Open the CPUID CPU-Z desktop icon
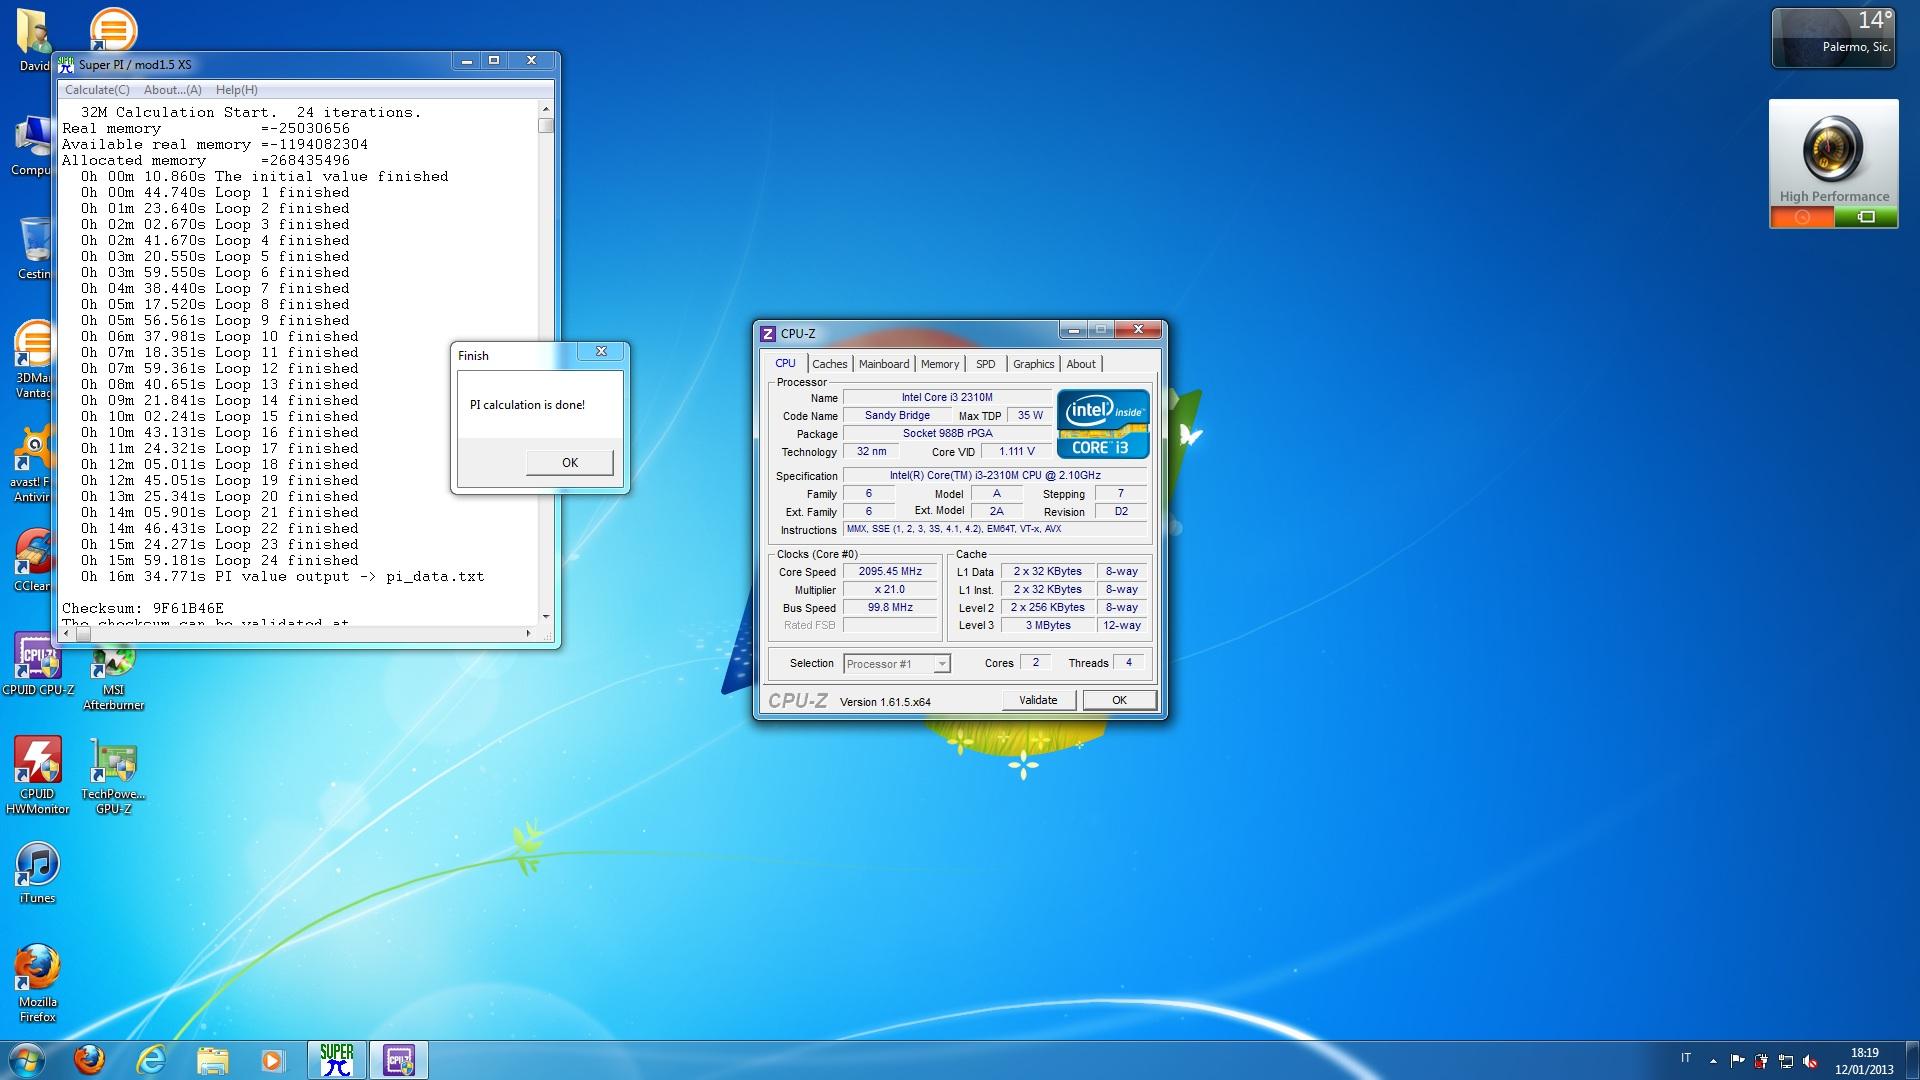 point(38,664)
